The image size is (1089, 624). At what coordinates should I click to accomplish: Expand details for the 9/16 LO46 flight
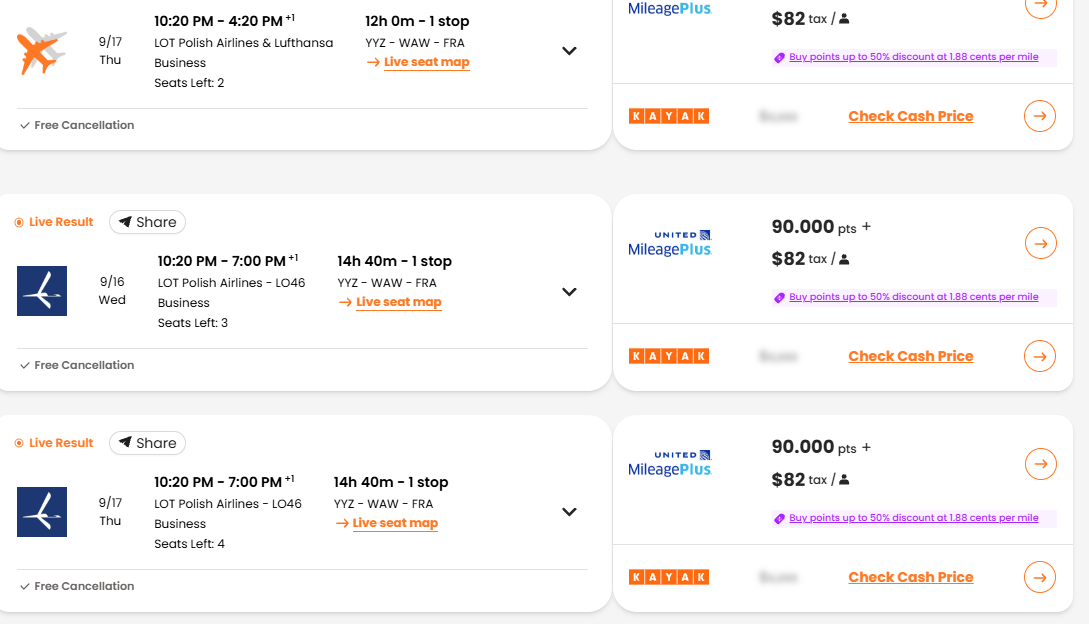pyautogui.click(x=569, y=292)
